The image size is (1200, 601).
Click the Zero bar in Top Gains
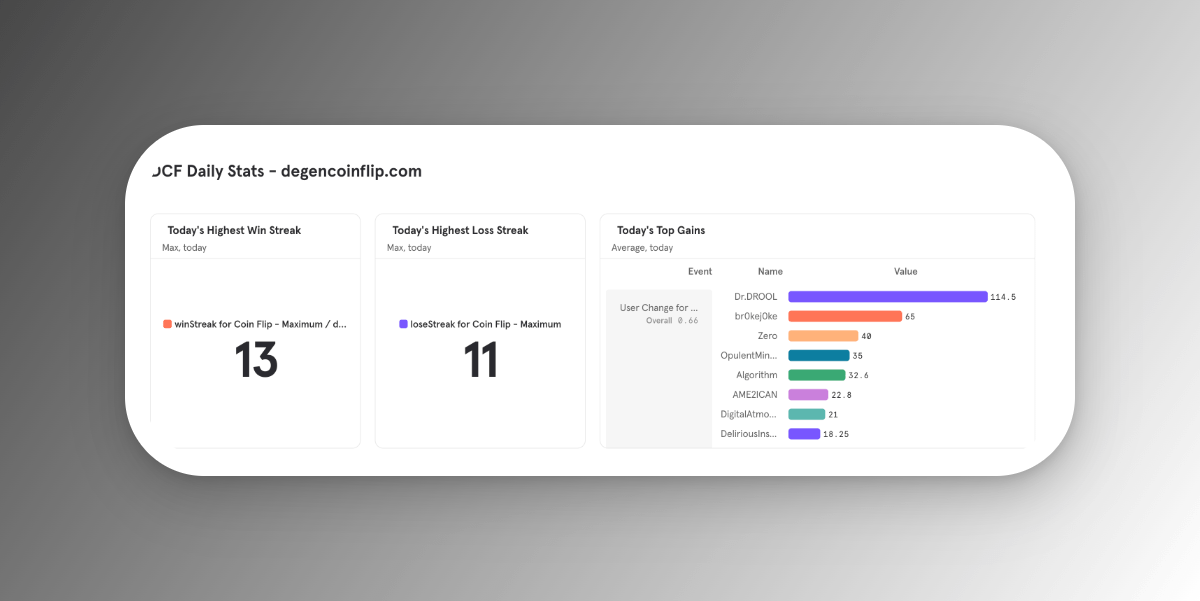822,336
